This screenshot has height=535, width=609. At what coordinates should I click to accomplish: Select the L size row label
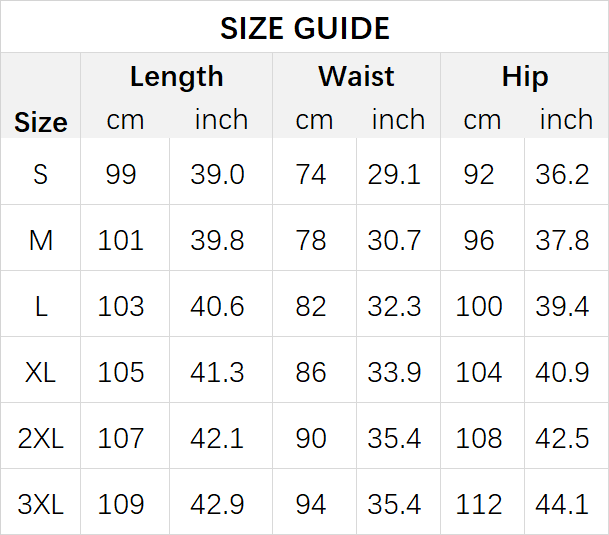pos(41,306)
